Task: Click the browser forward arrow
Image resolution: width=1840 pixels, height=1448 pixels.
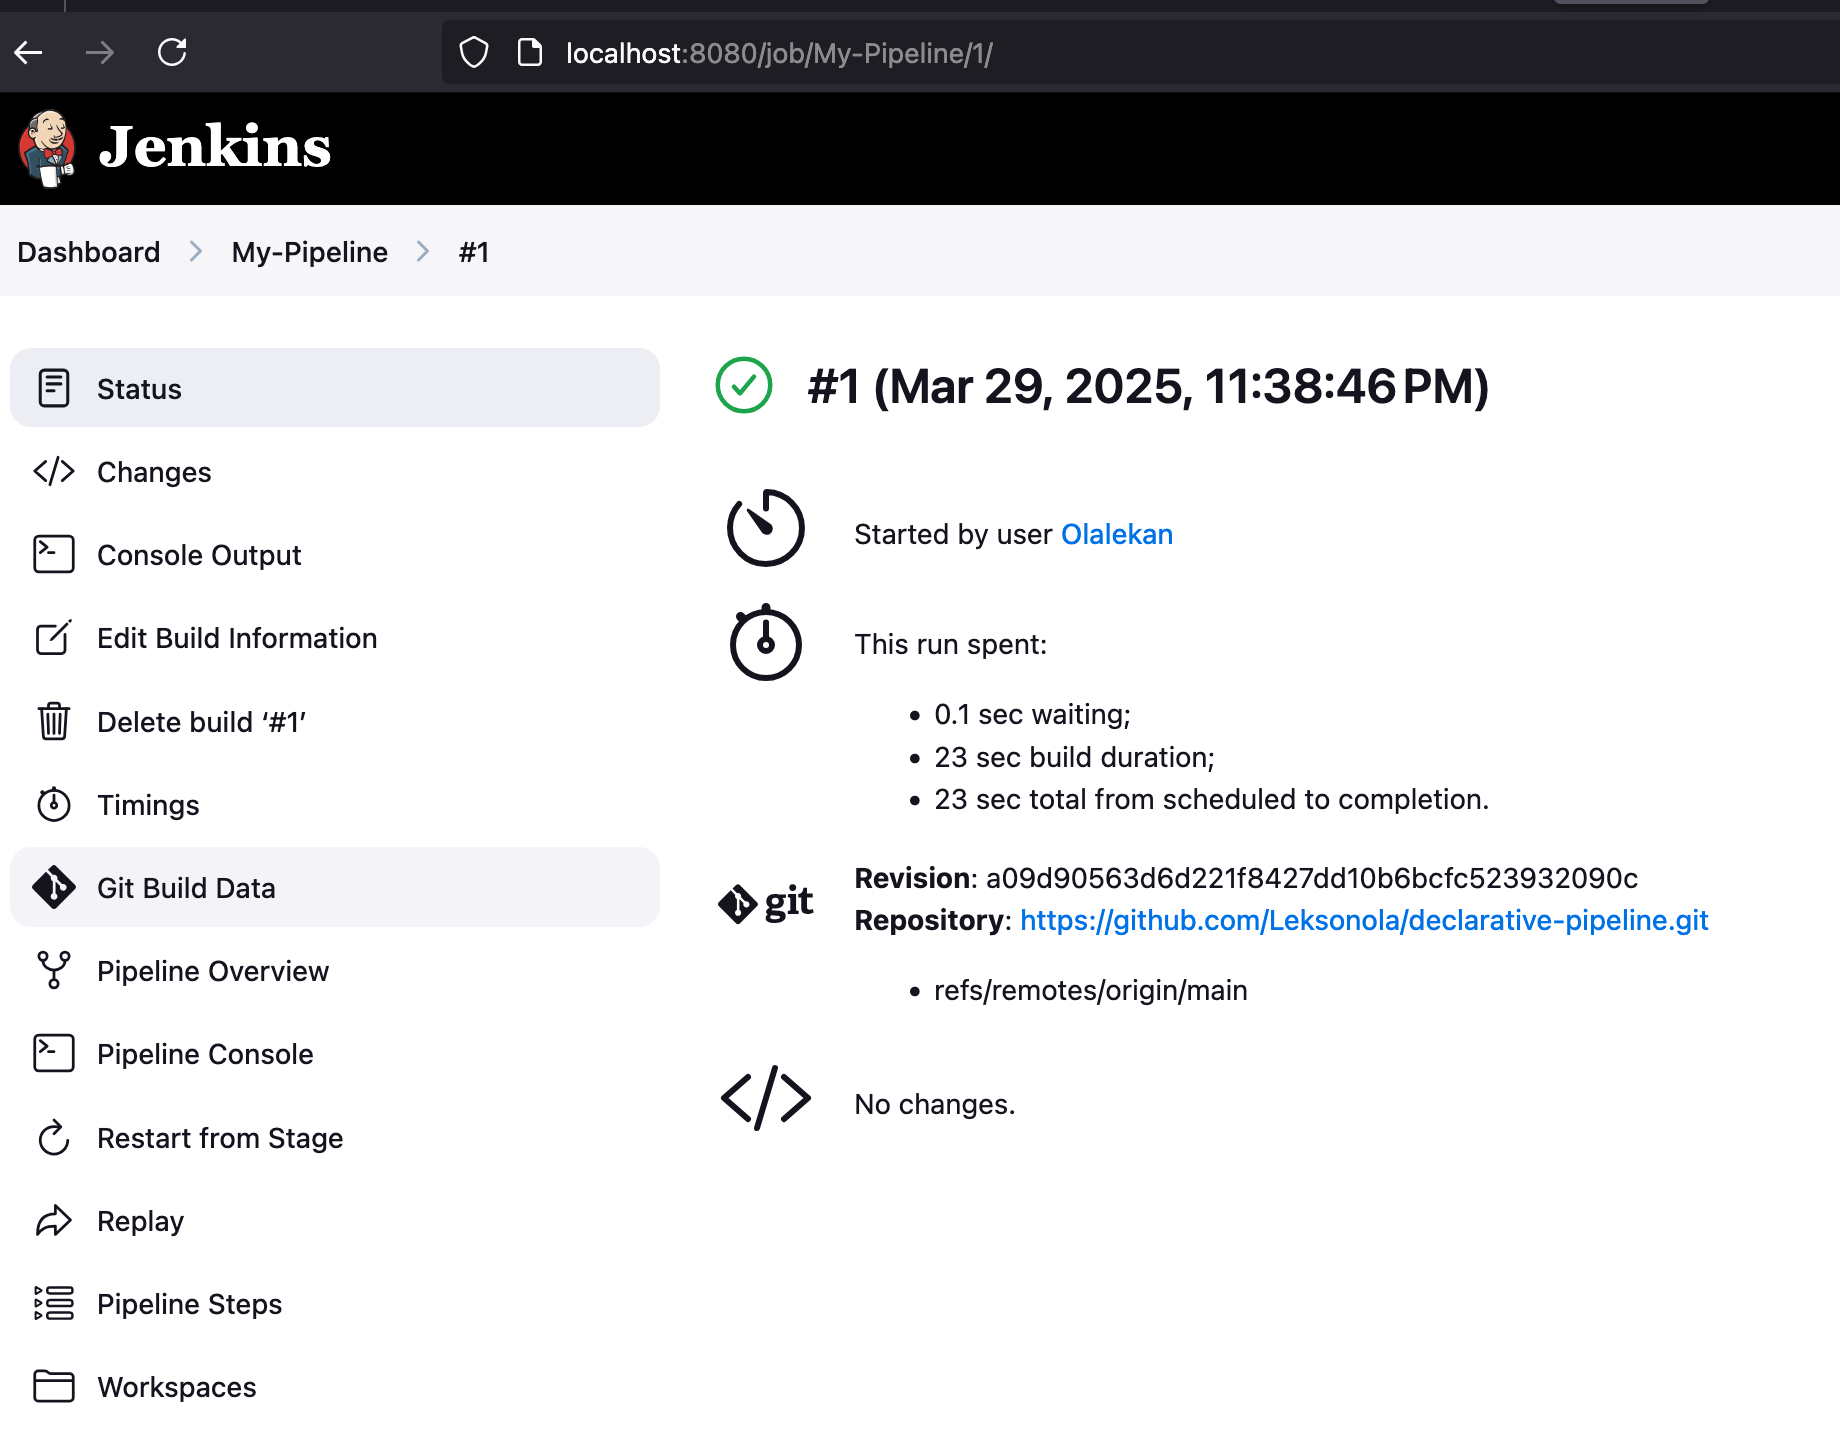Action: (100, 52)
